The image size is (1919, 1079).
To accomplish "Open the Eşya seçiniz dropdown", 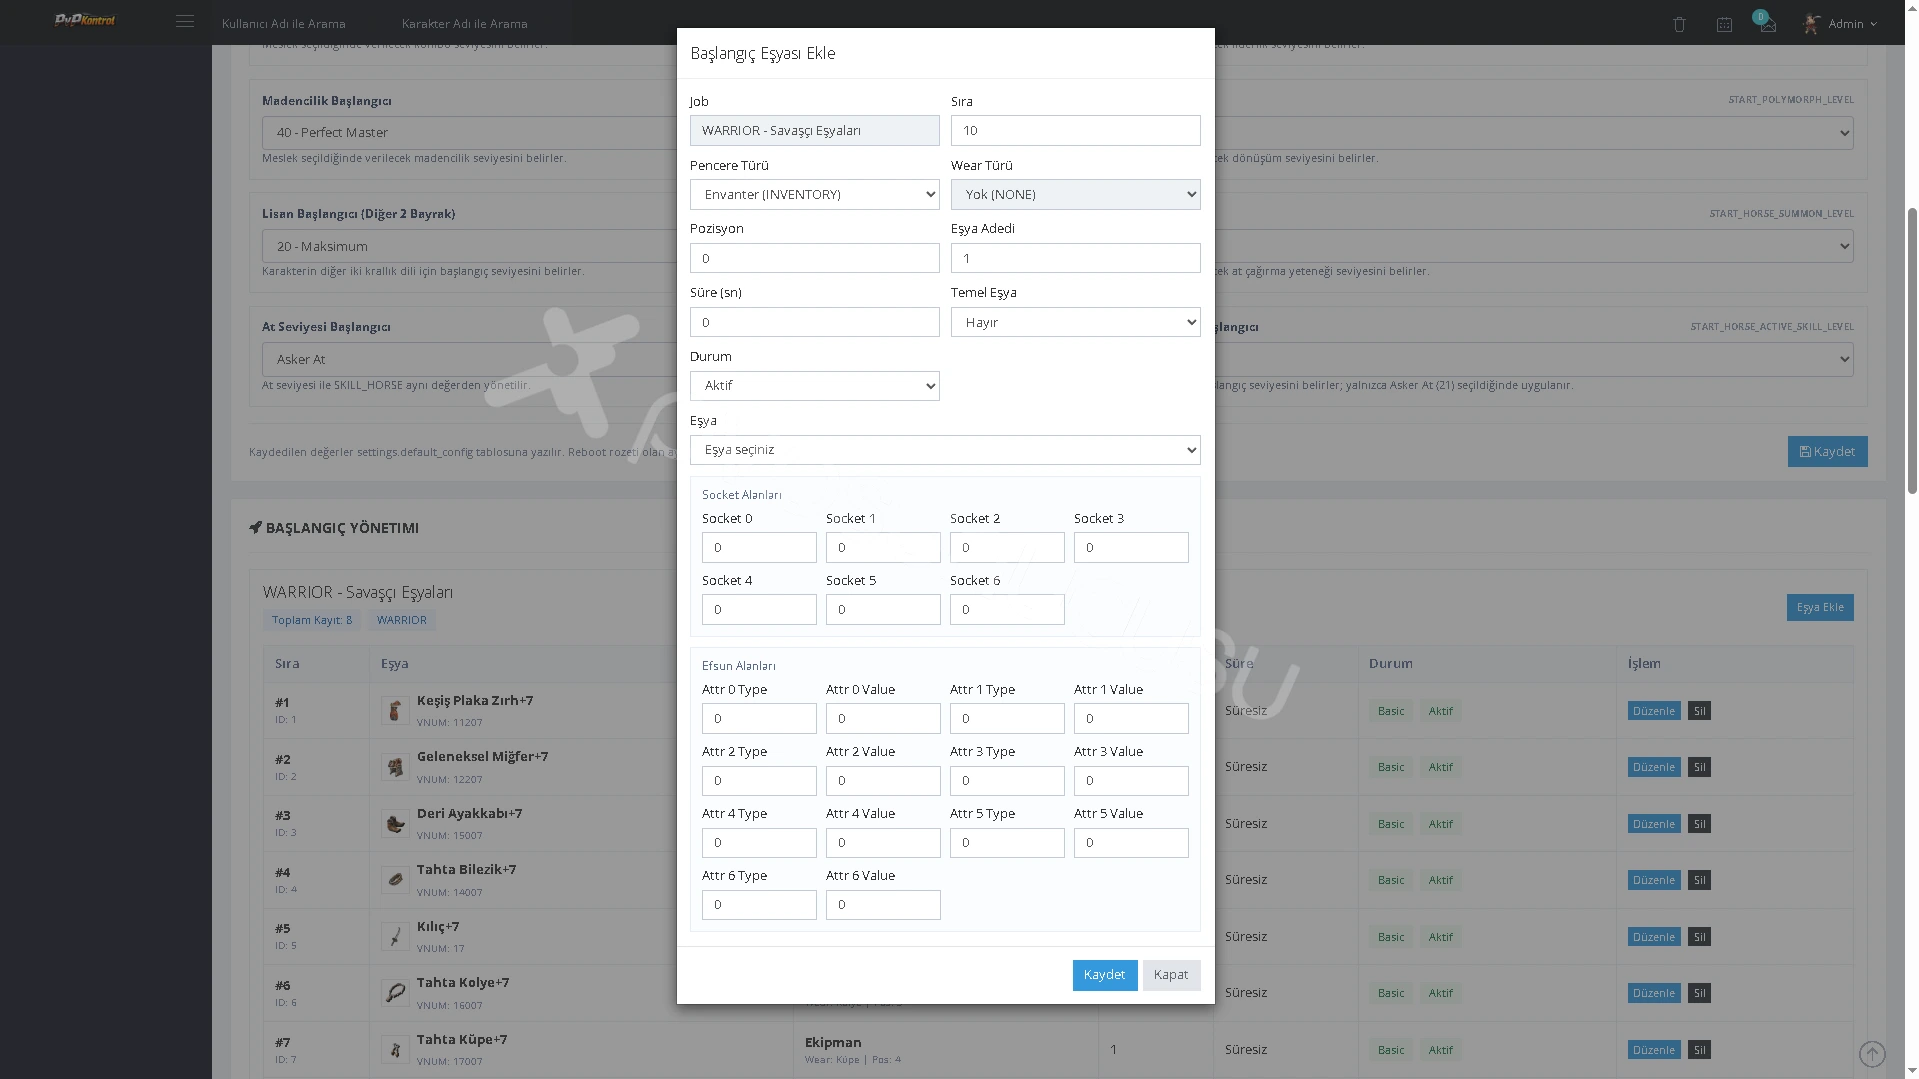I will click(x=945, y=450).
